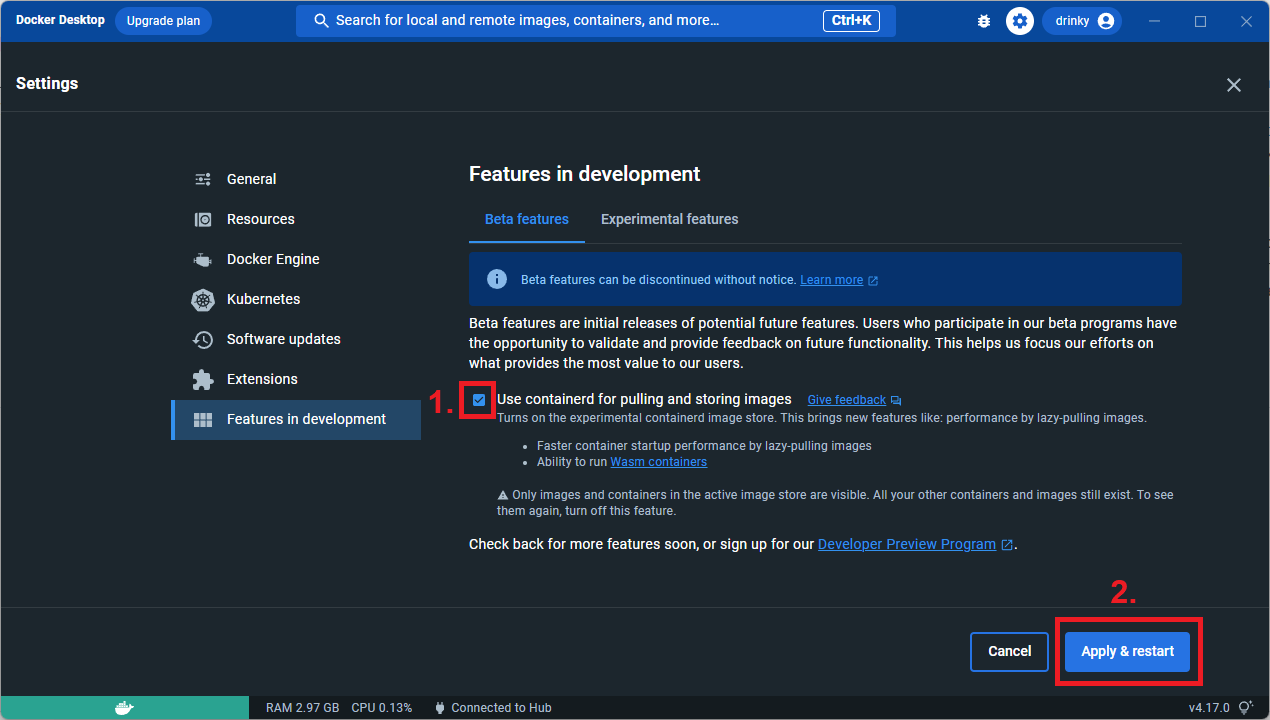Click the Ctrl+K shortcut badge
This screenshot has width=1270, height=720.
click(x=851, y=21)
